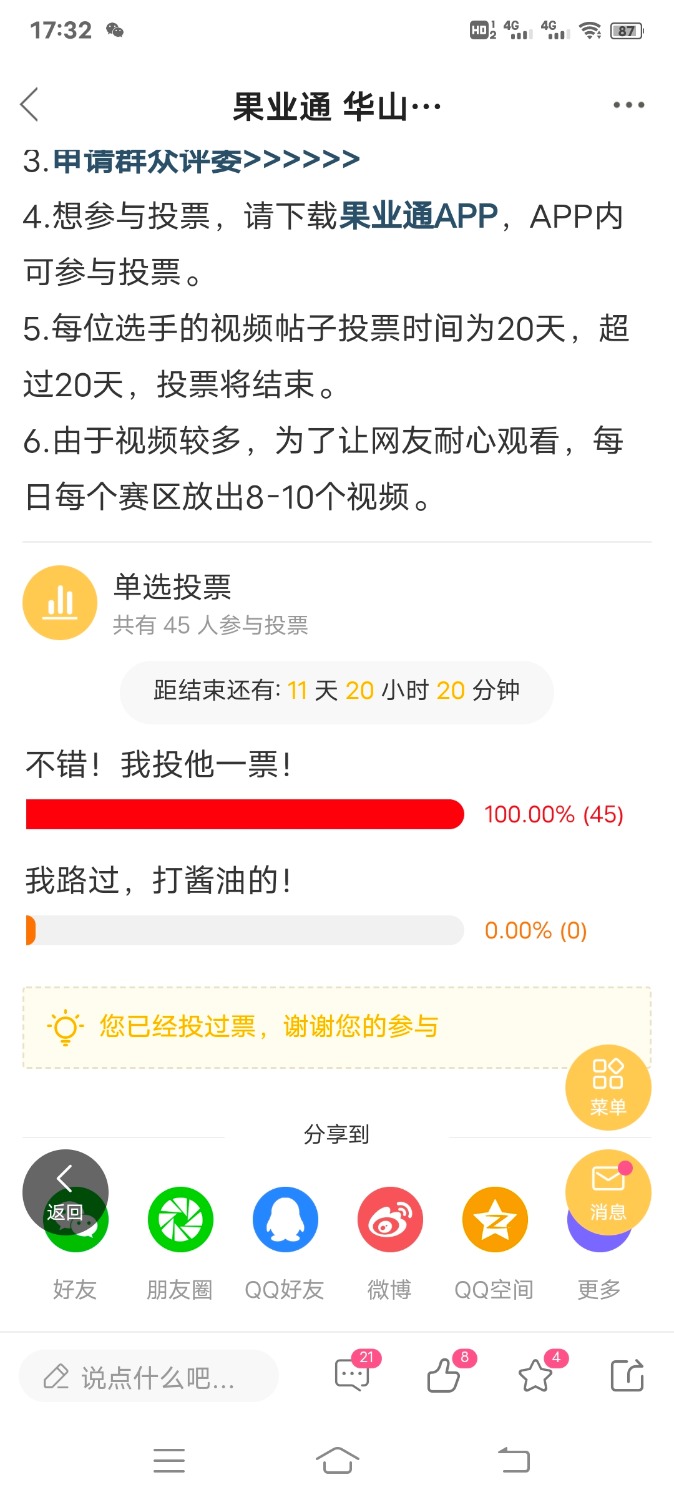Open the floating 消息 messages button
This screenshot has width=674, height=1500.
(x=608, y=1192)
